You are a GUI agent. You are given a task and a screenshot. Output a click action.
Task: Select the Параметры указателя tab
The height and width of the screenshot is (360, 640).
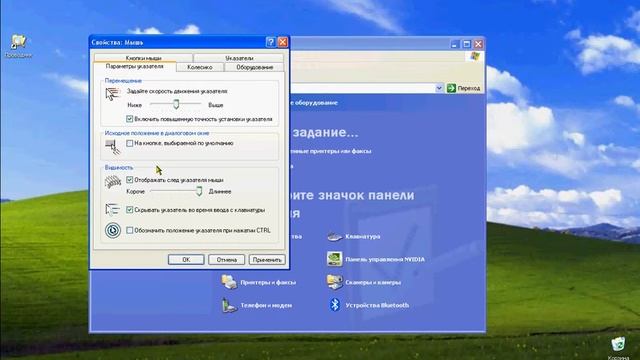pos(134,67)
